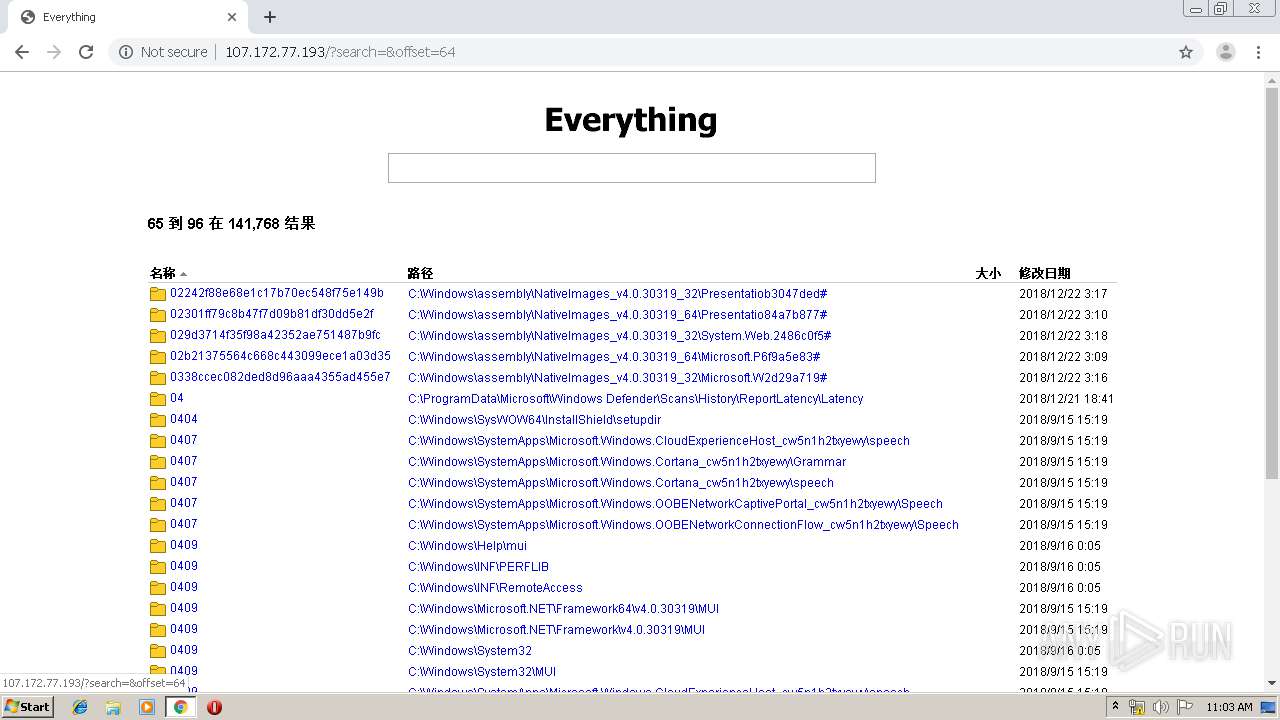Open Framework\v4.0.30319\MUI path
This screenshot has height=720, width=1280.
[556, 630]
